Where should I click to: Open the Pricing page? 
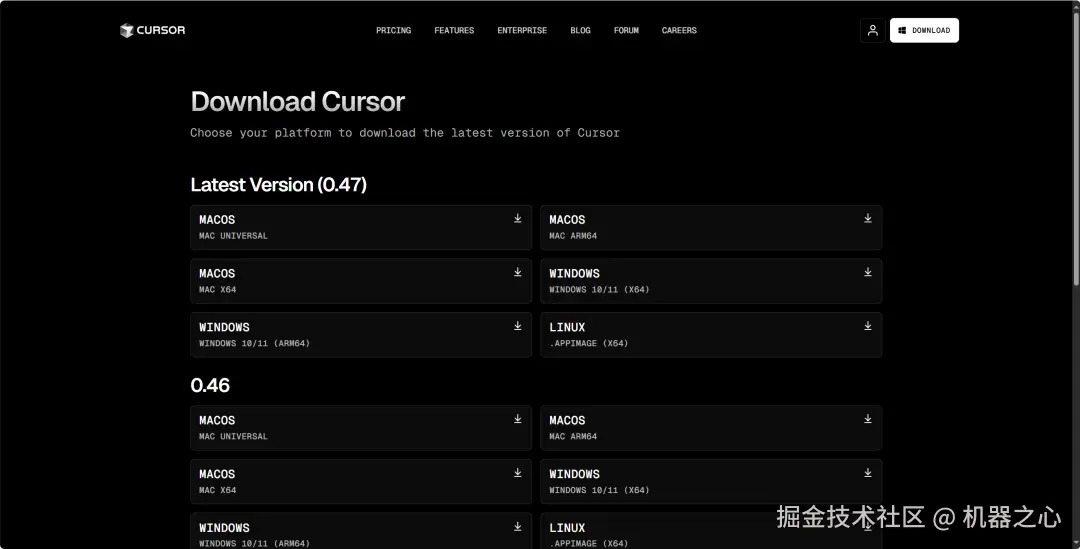(393, 30)
